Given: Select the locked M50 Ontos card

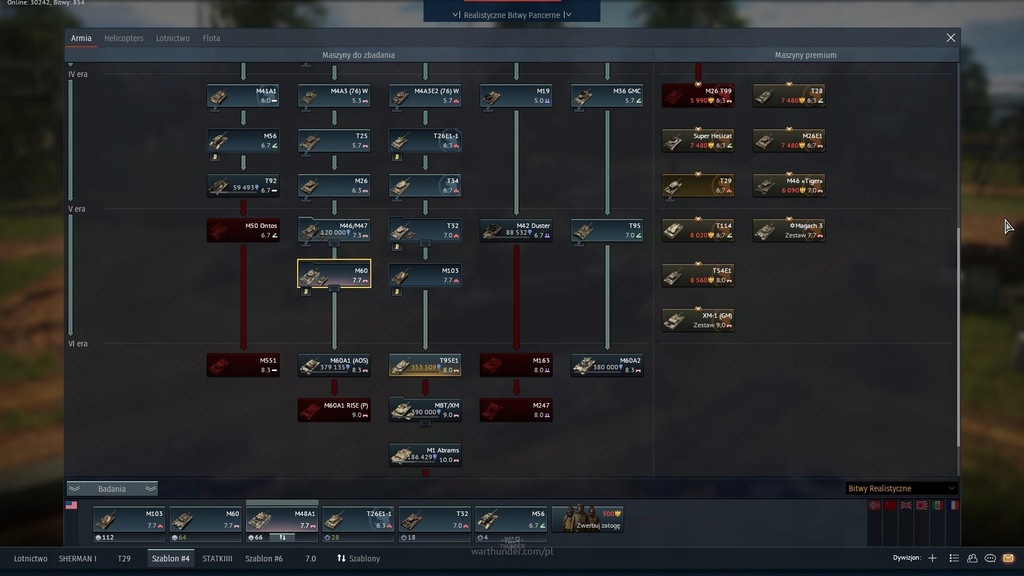Looking at the screenshot, I should coord(243,230).
